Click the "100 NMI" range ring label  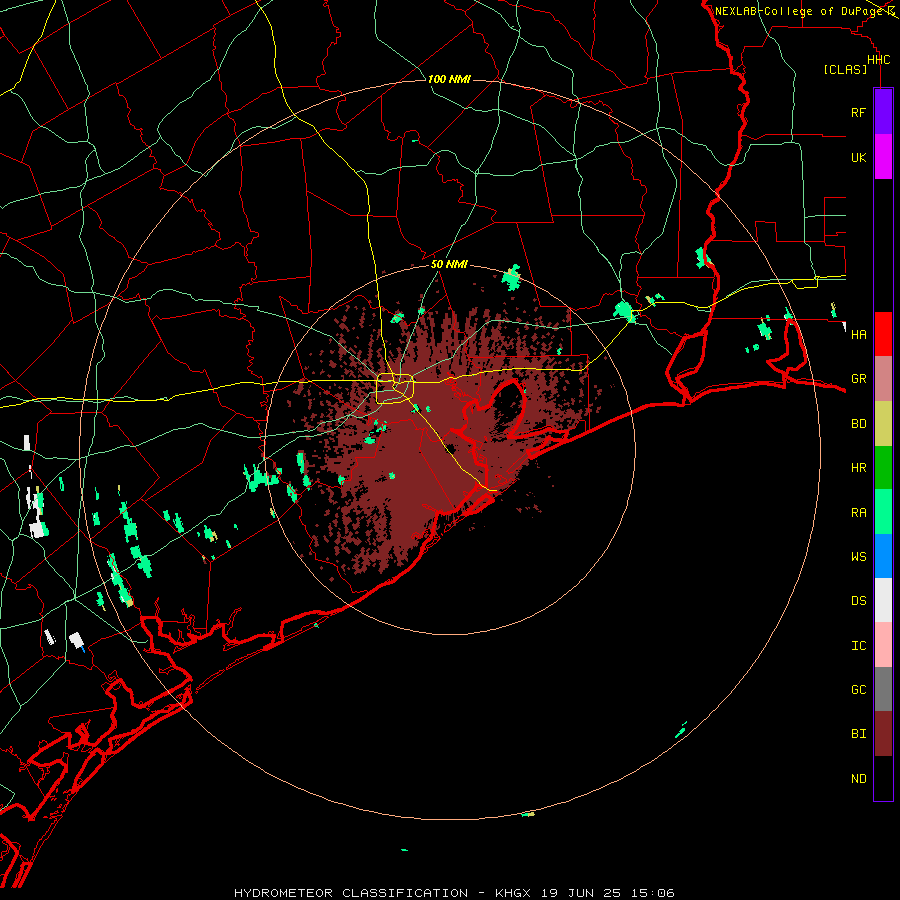tap(449, 79)
